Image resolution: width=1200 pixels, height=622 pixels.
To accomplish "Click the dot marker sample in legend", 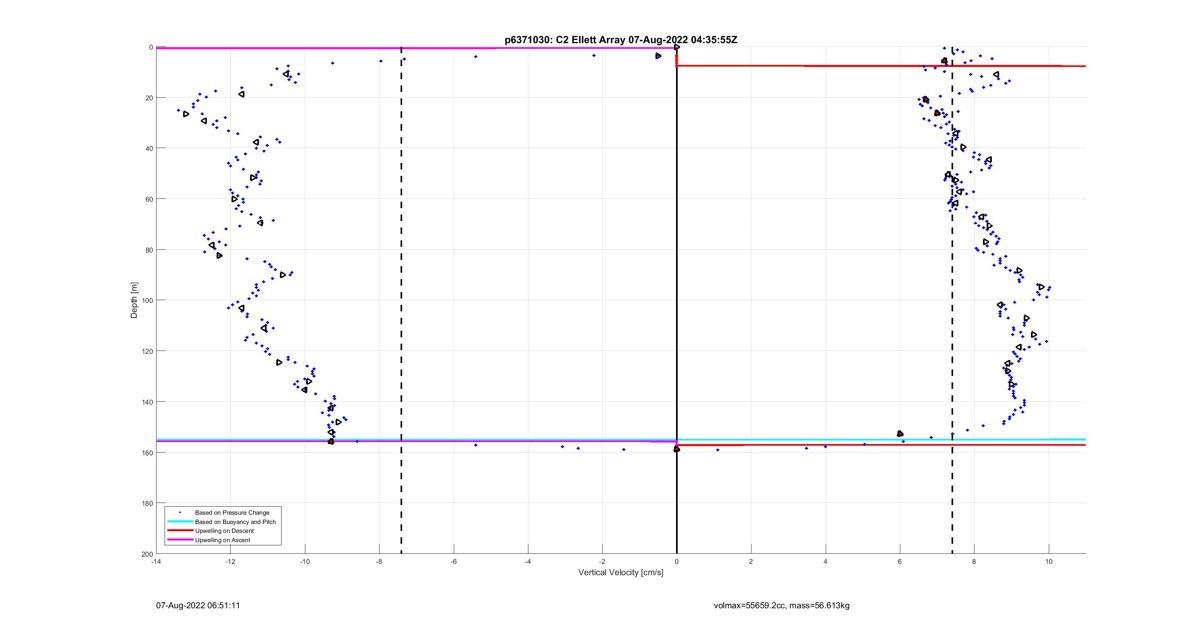I will [180, 512].
